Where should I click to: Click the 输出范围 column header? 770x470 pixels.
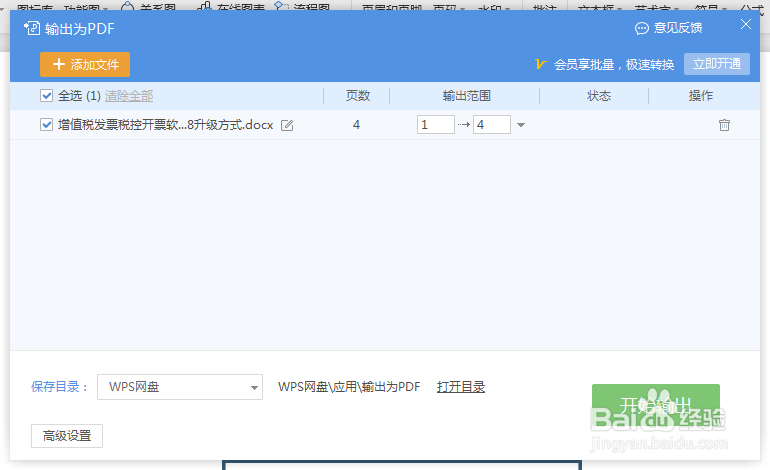[467, 96]
